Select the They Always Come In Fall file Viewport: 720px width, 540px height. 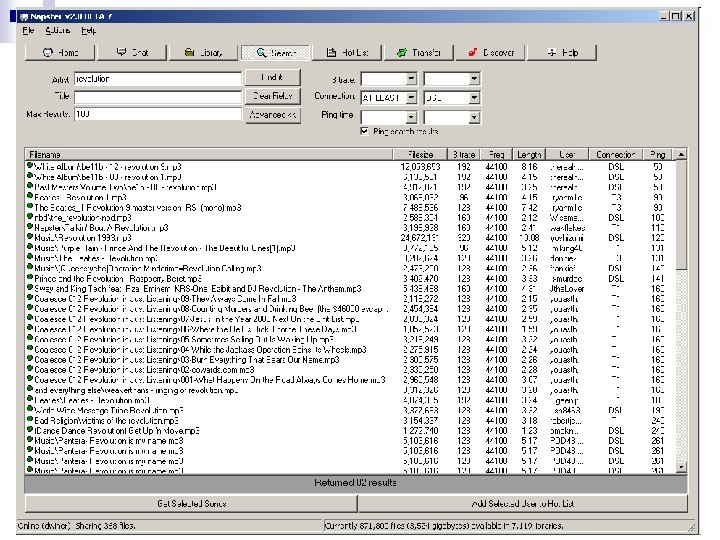point(165,299)
